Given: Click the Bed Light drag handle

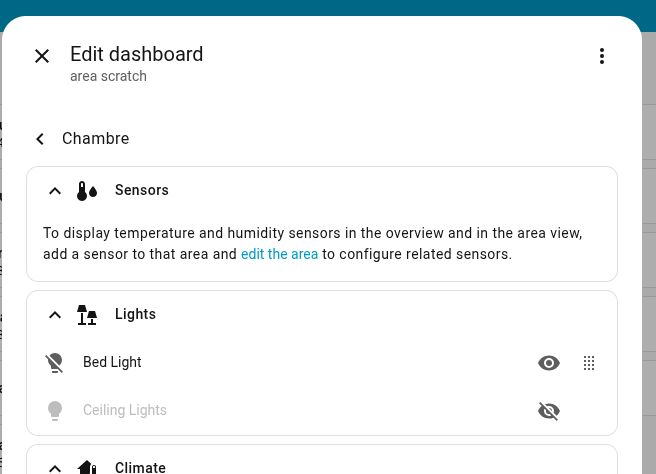Looking at the screenshot, I should [589, 363].
